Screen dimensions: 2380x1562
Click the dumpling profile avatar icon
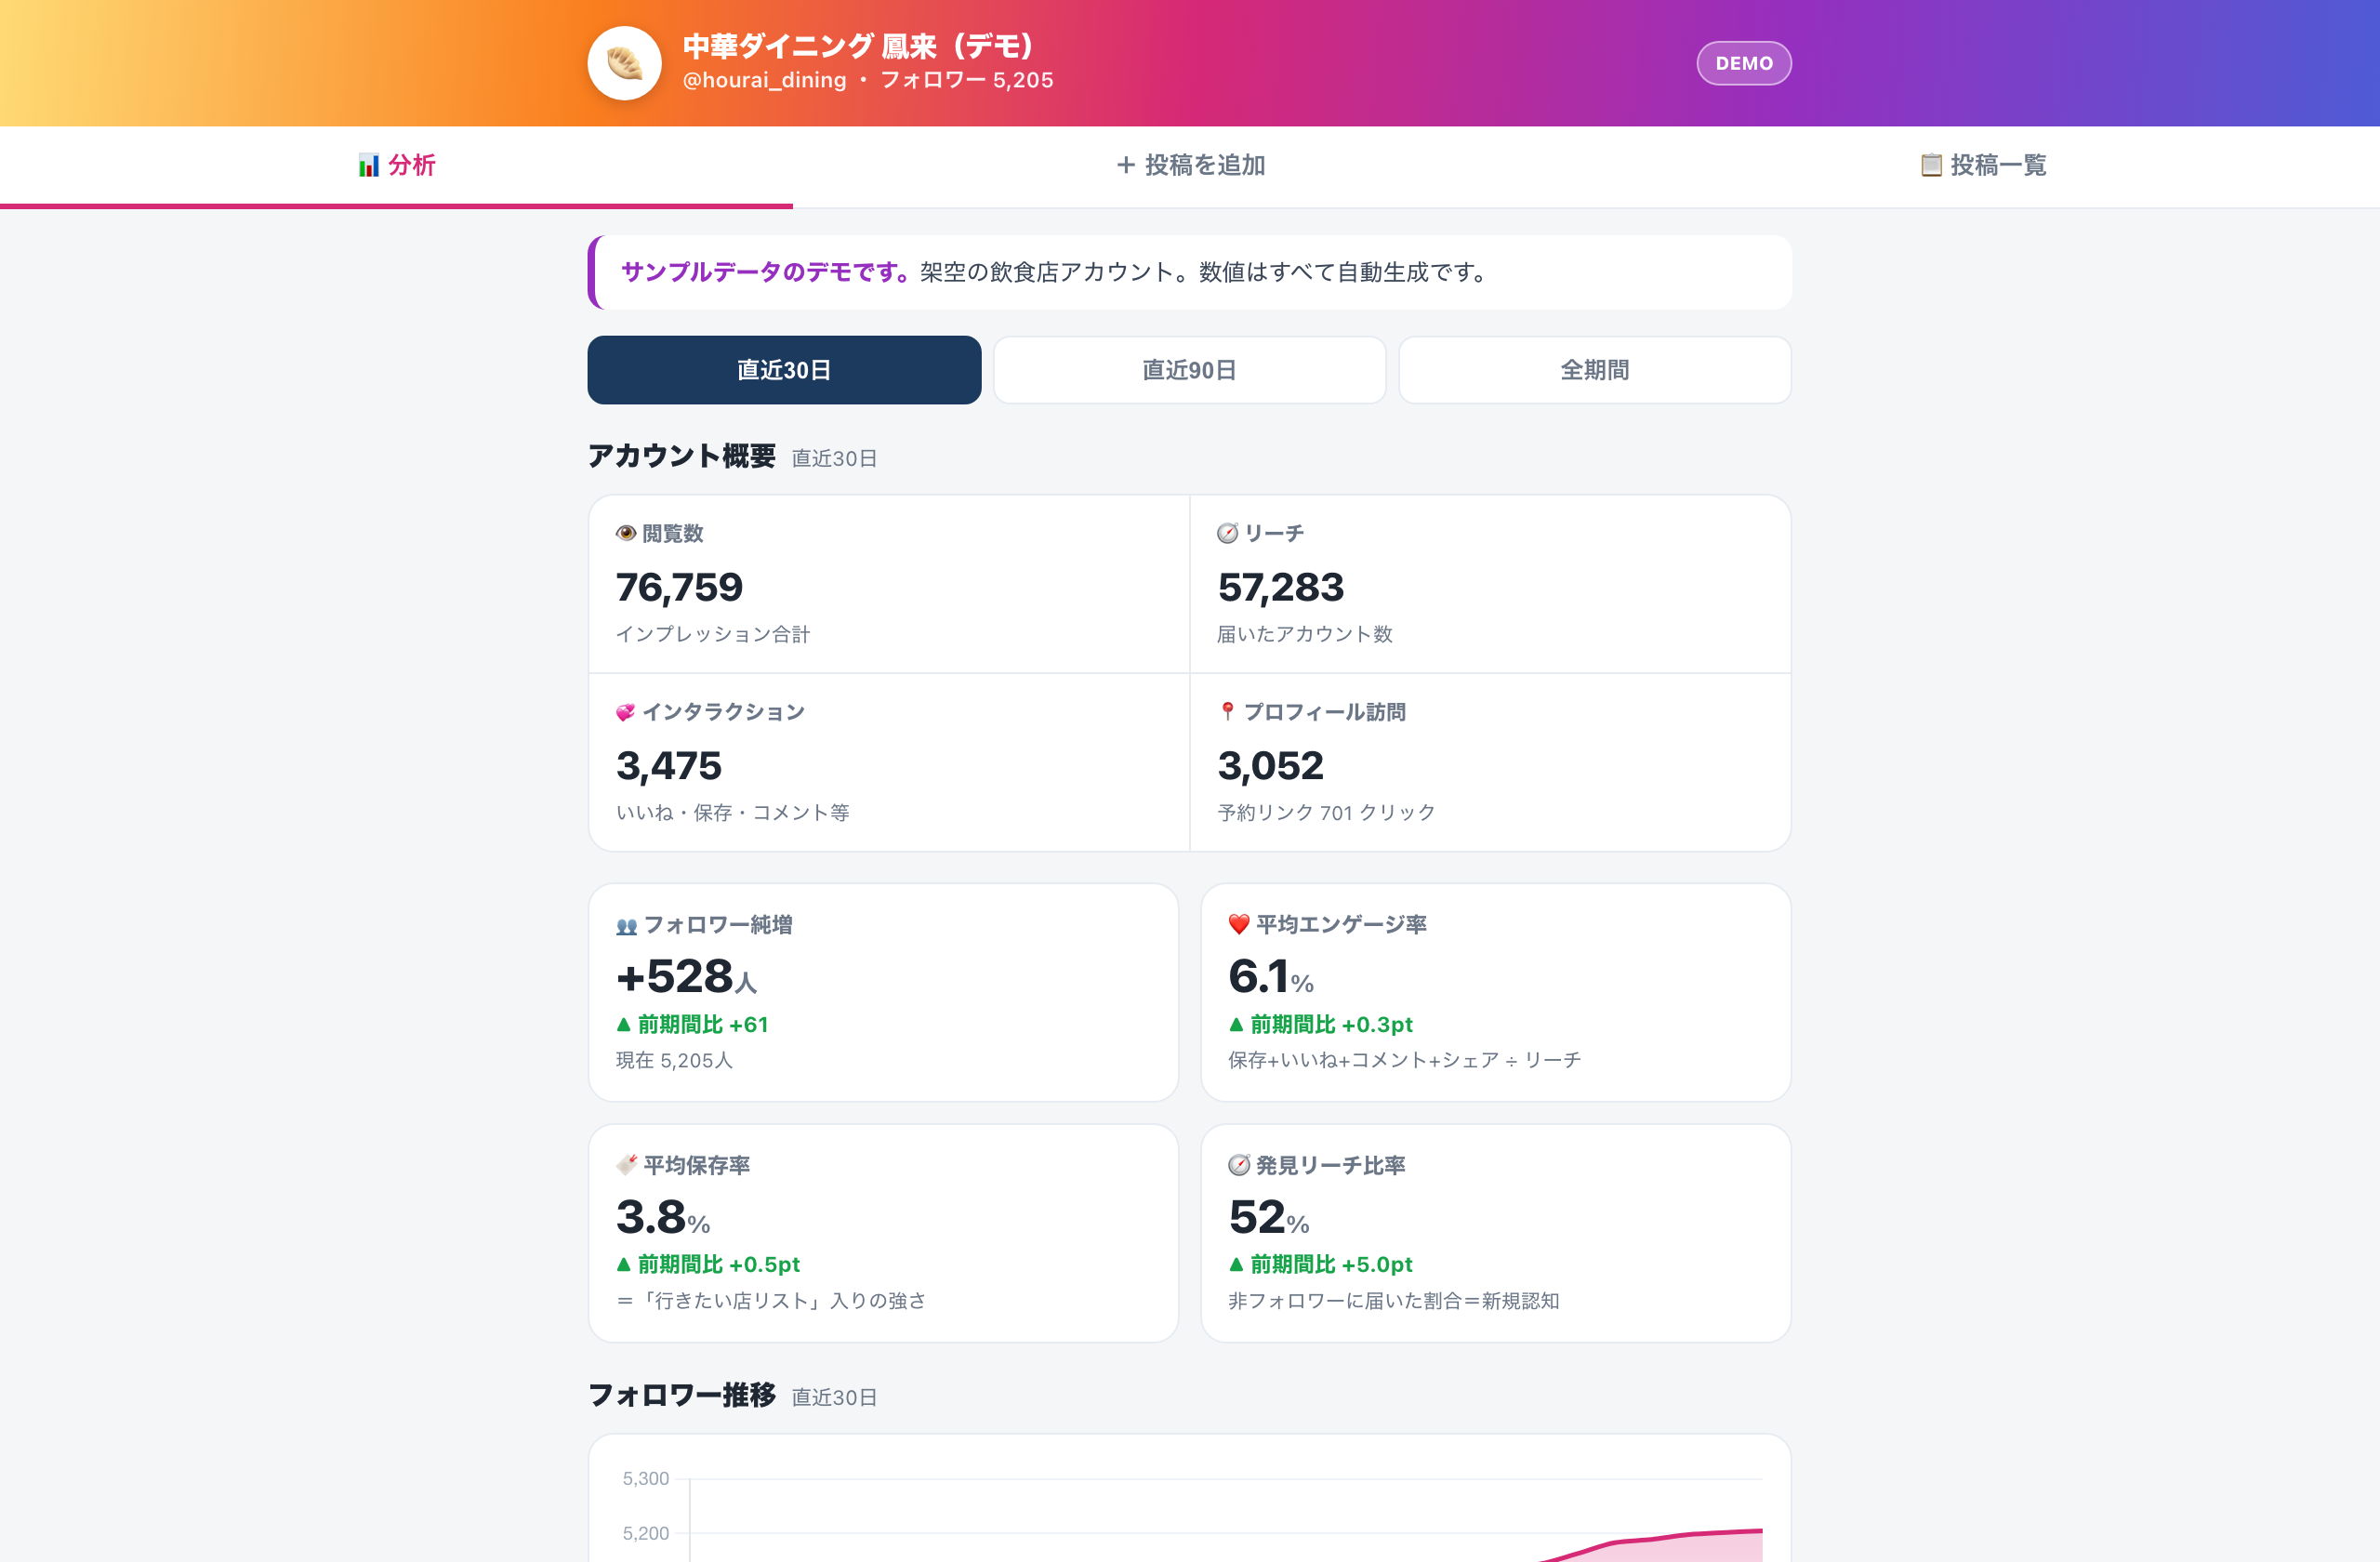coord(624,63)
